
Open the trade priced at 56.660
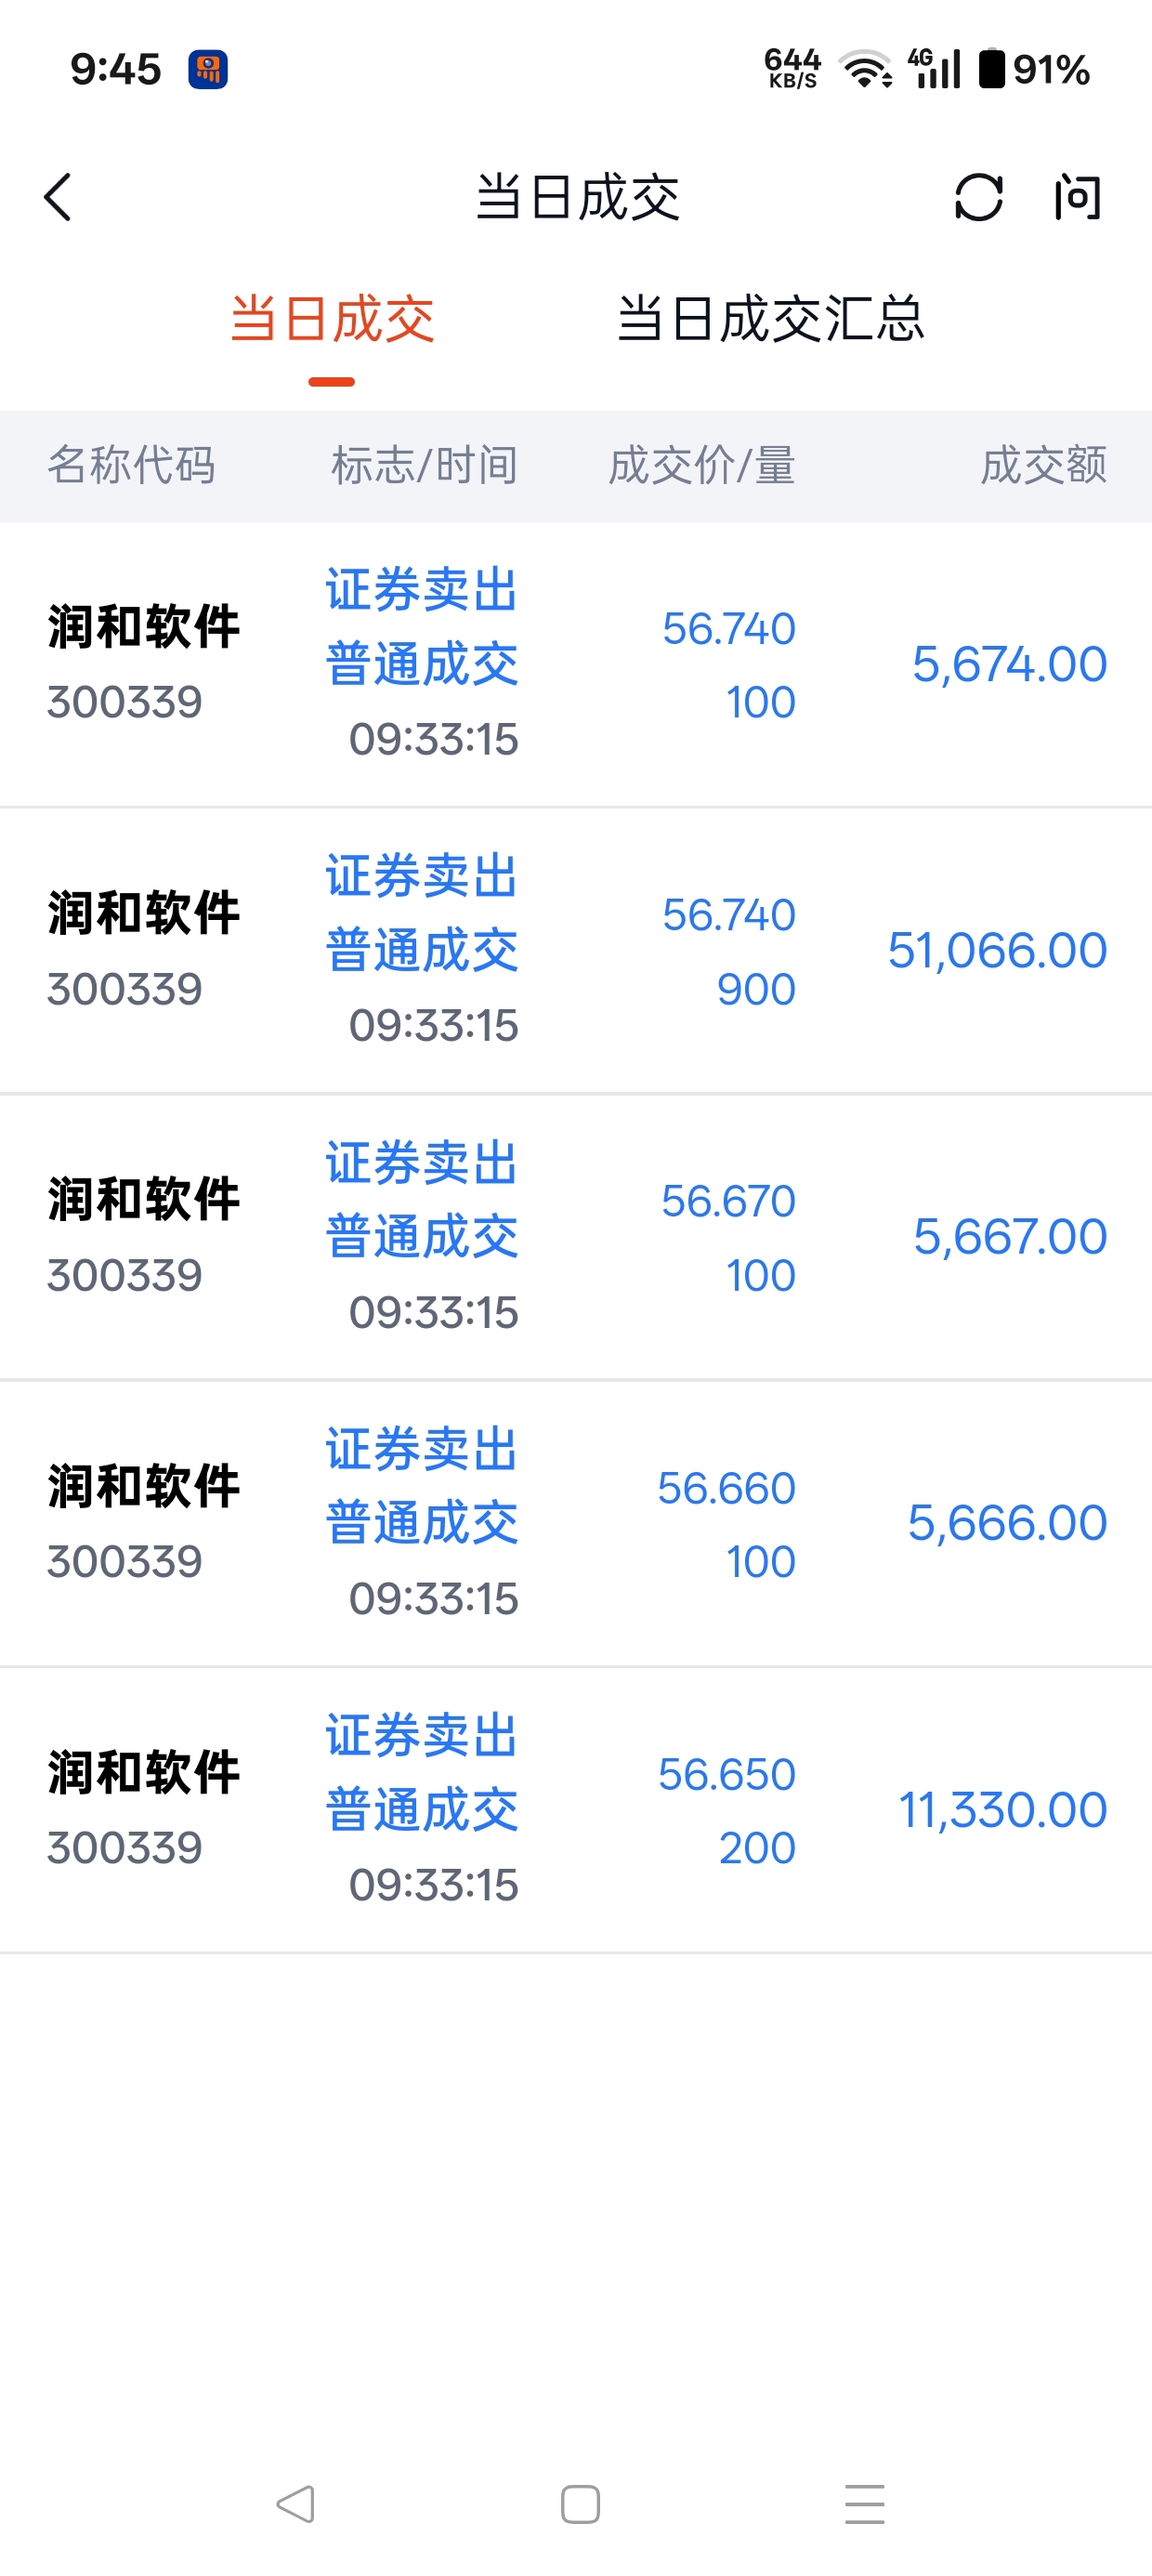576,1523
